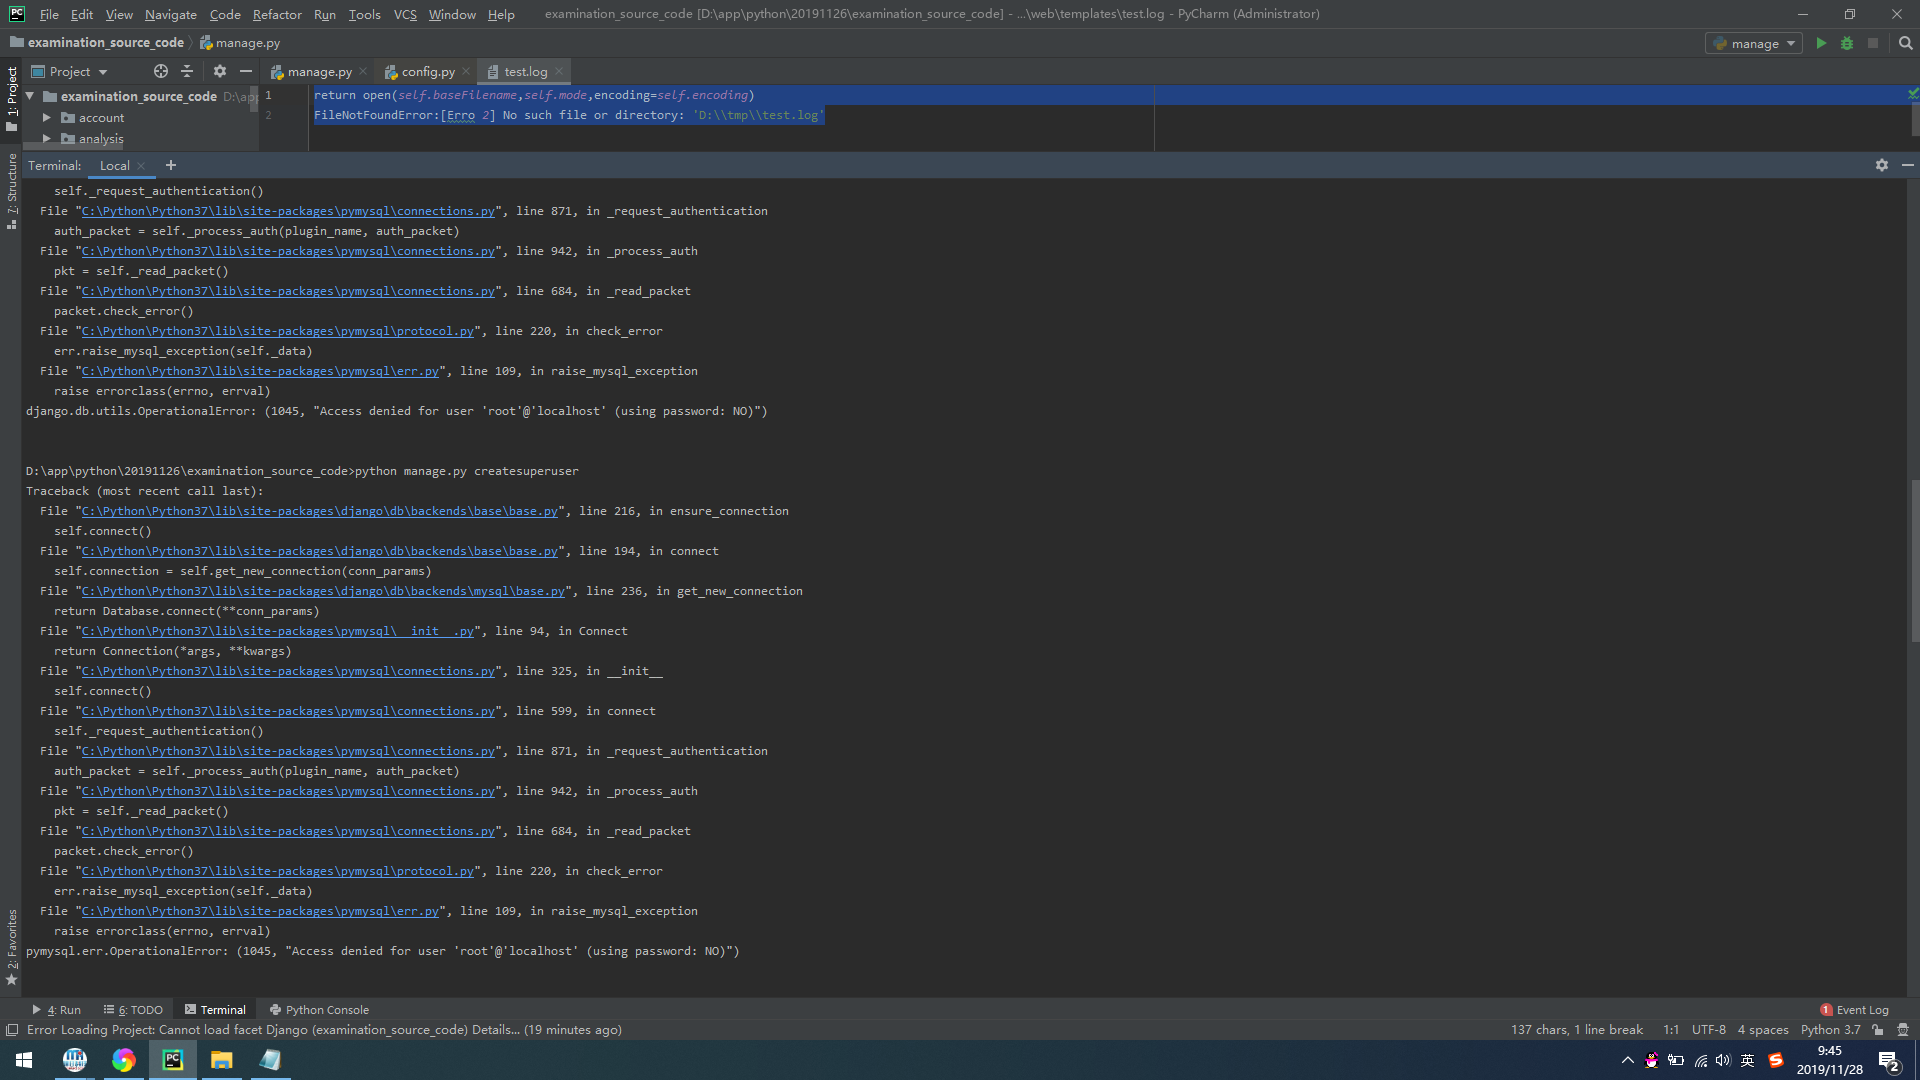Open the Refactor menu

(x=277, y=14)
